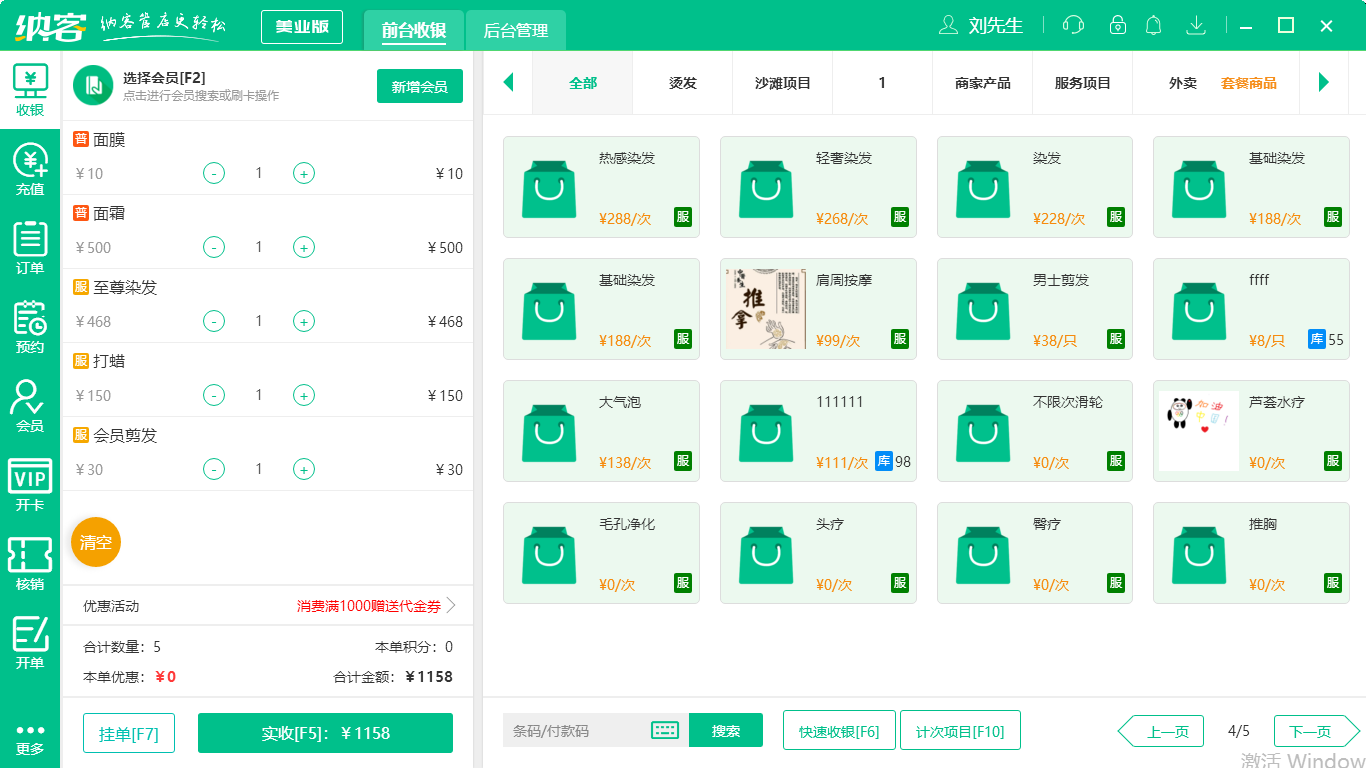Select the 芦荟水疗 product thumbnail
The width and height of the screenshot is (1366, 768).
point(1199,431)
